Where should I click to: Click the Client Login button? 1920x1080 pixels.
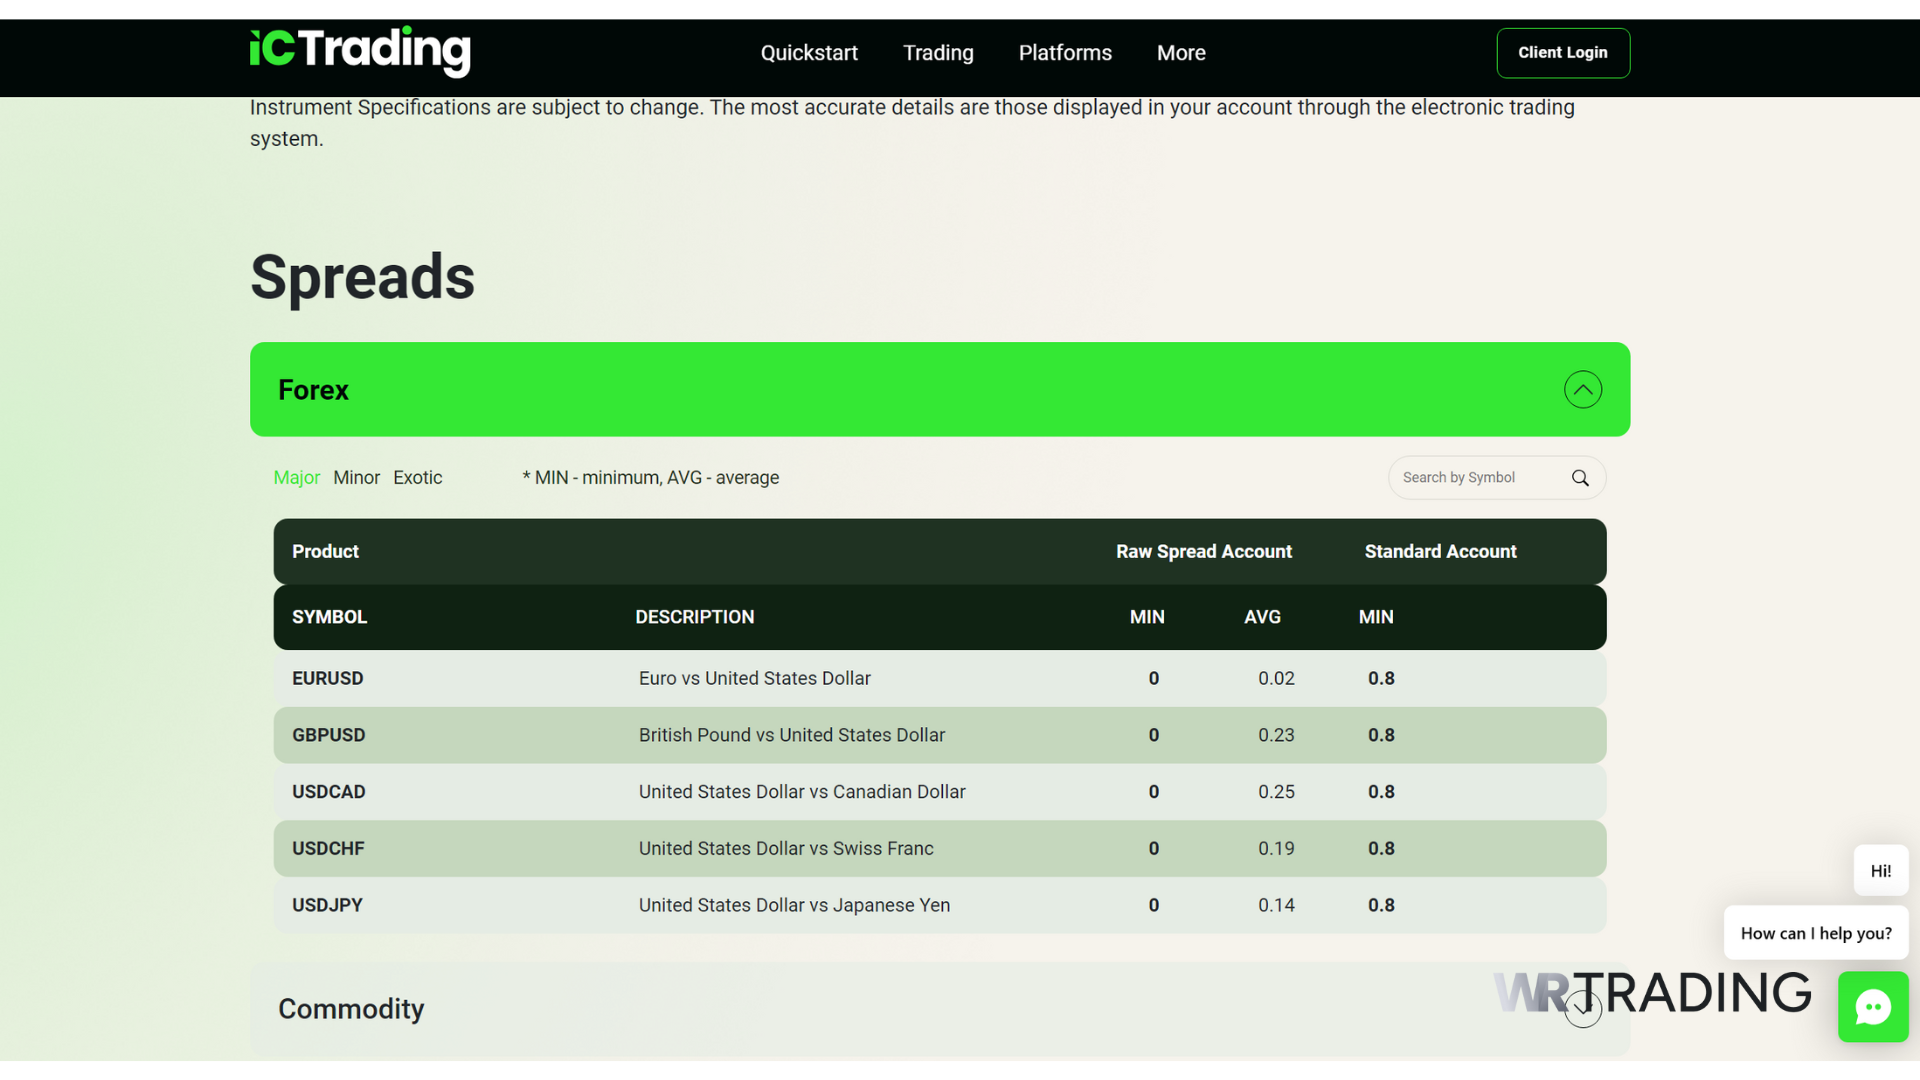pos(1562,53)
